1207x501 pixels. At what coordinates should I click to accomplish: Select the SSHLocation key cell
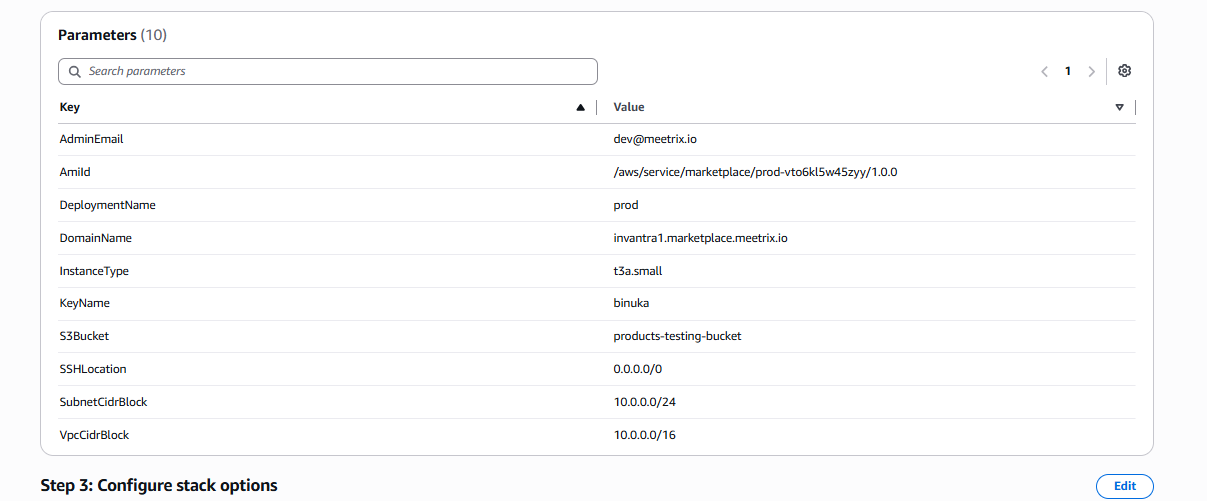pos(93,369)
